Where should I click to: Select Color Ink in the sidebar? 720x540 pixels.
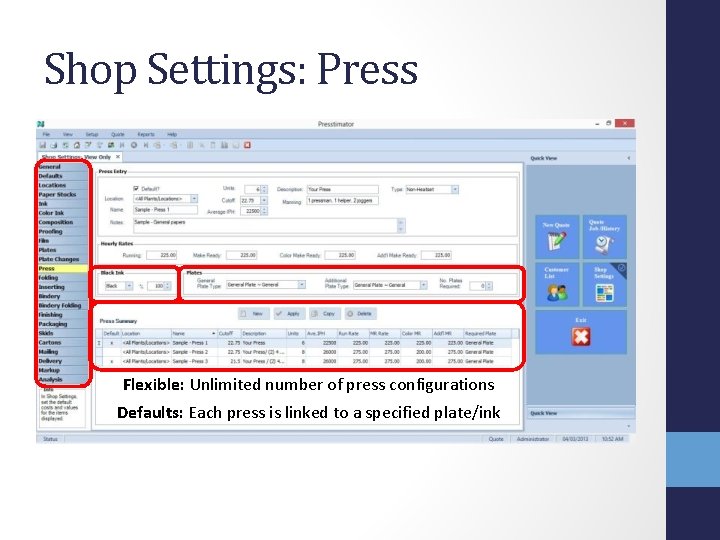[62, 213]
